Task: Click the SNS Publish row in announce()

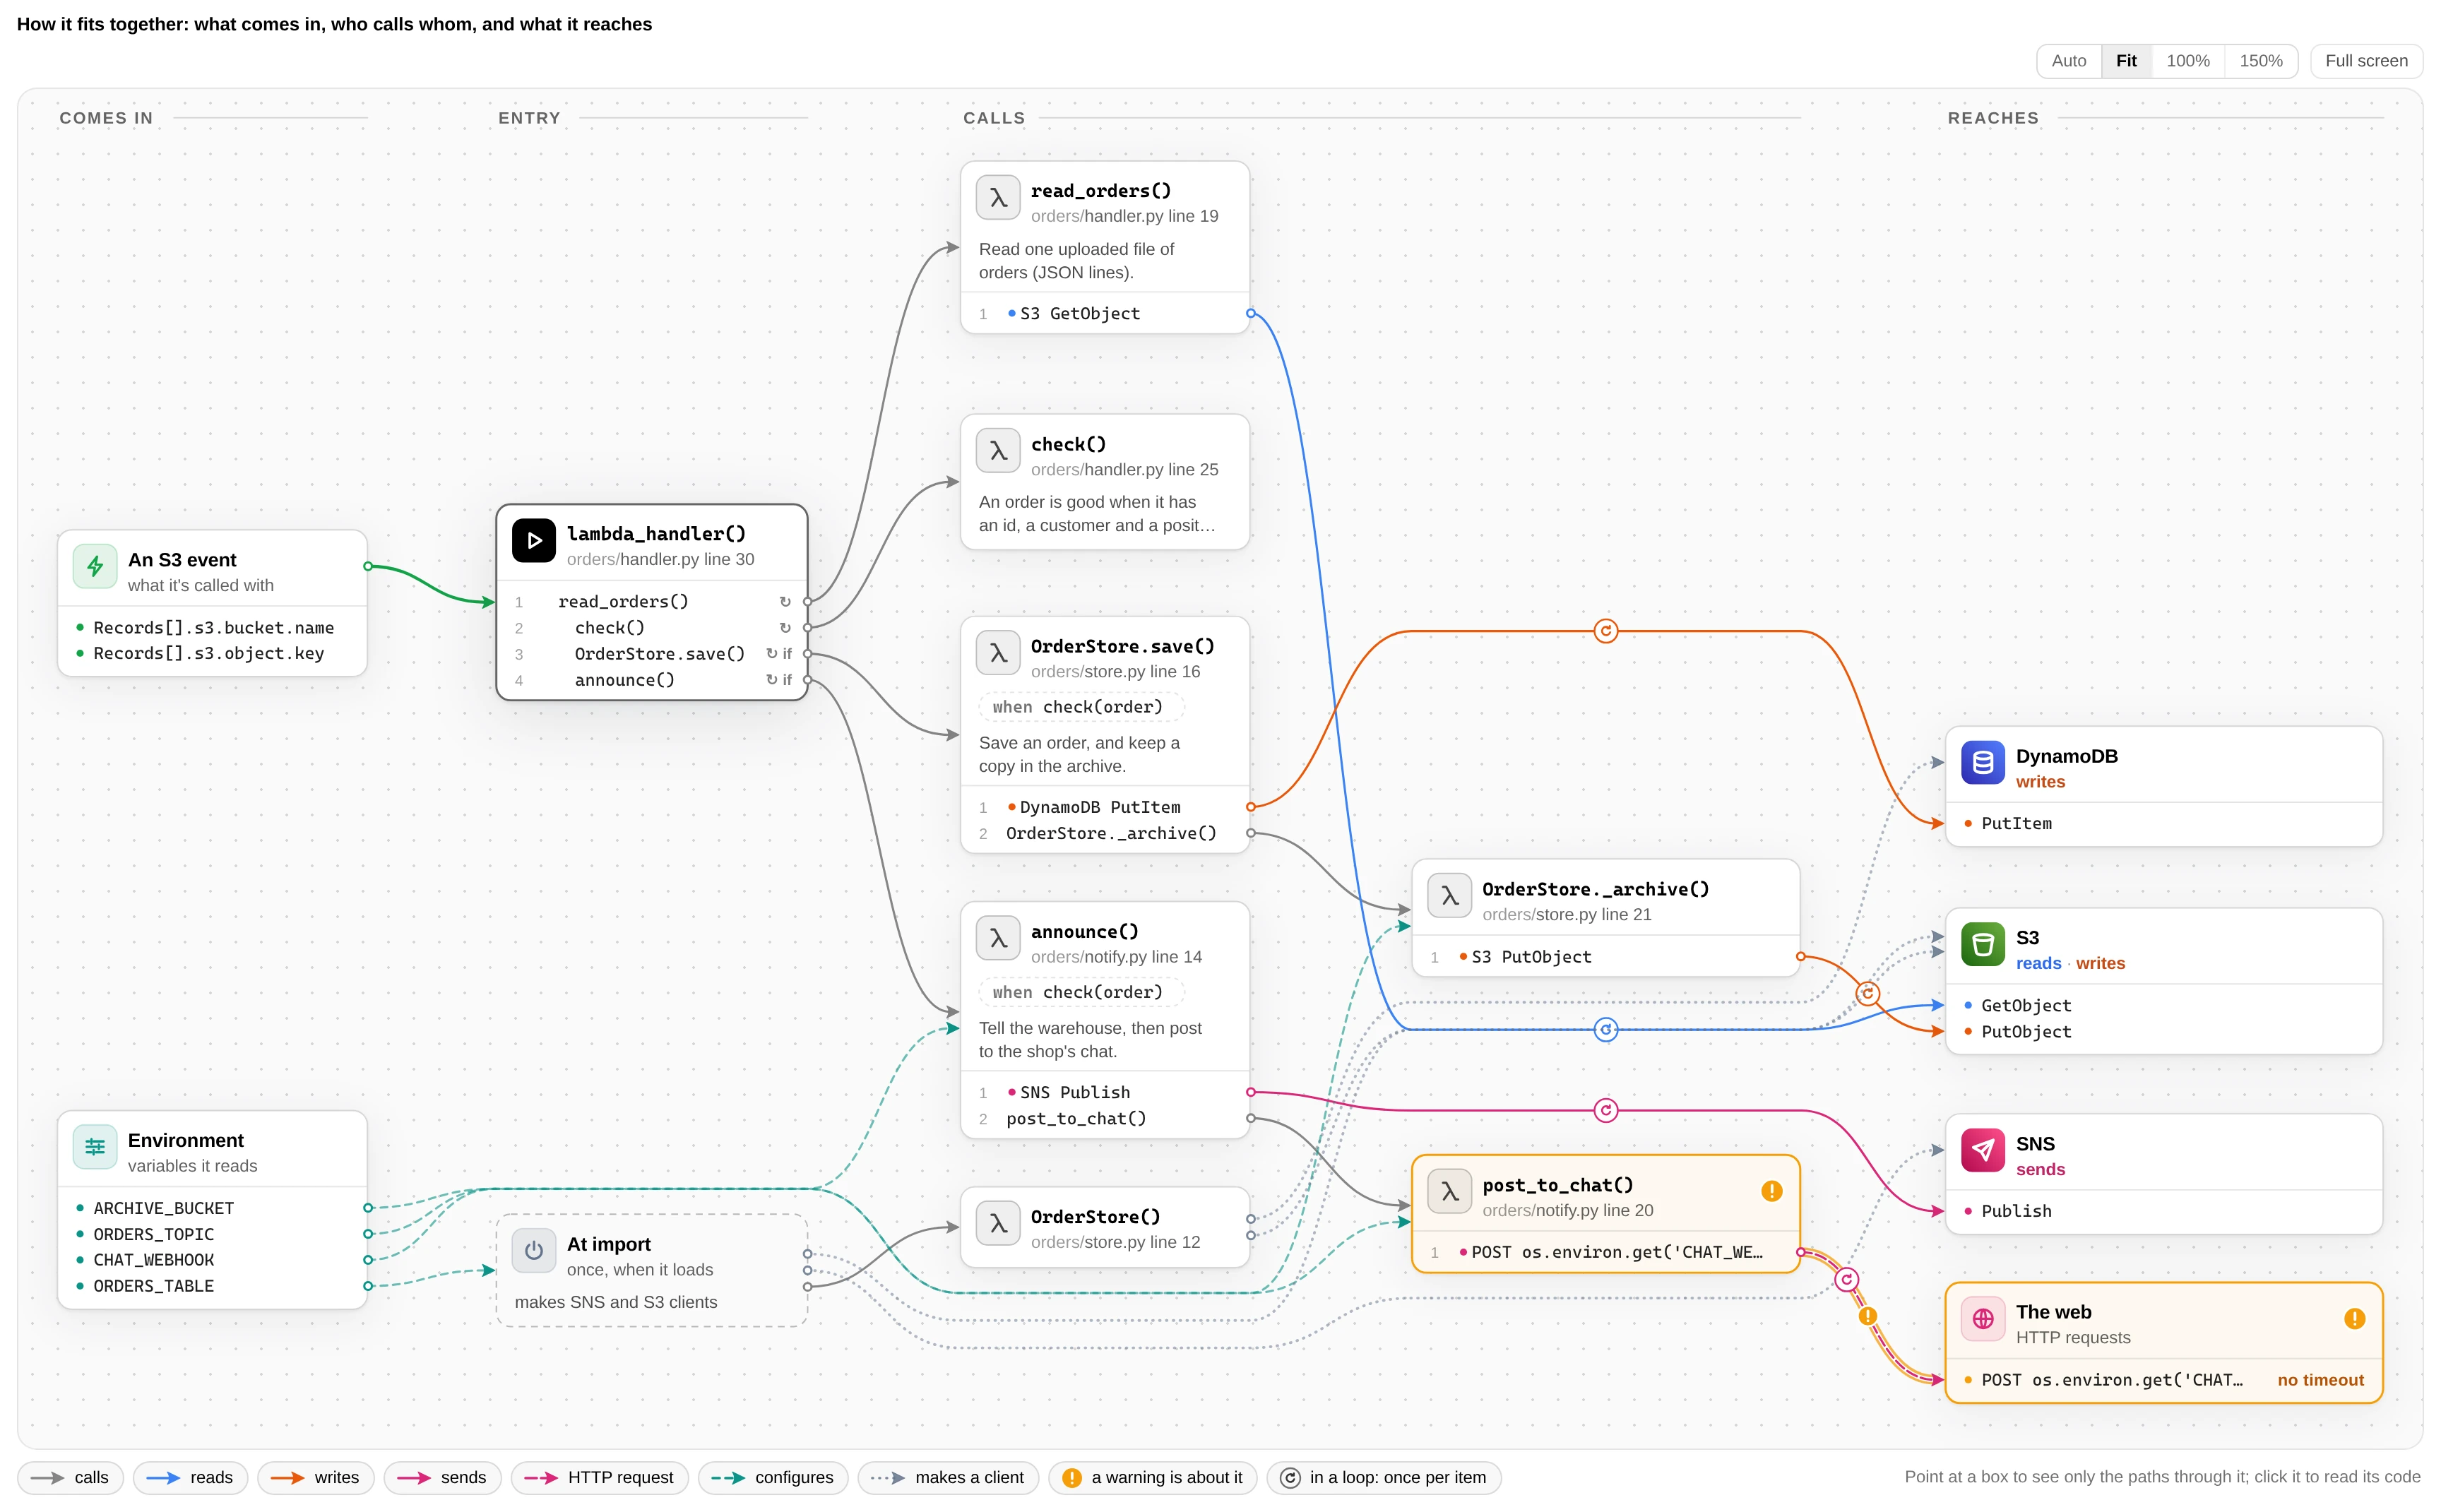Action: (1104, 1092)
